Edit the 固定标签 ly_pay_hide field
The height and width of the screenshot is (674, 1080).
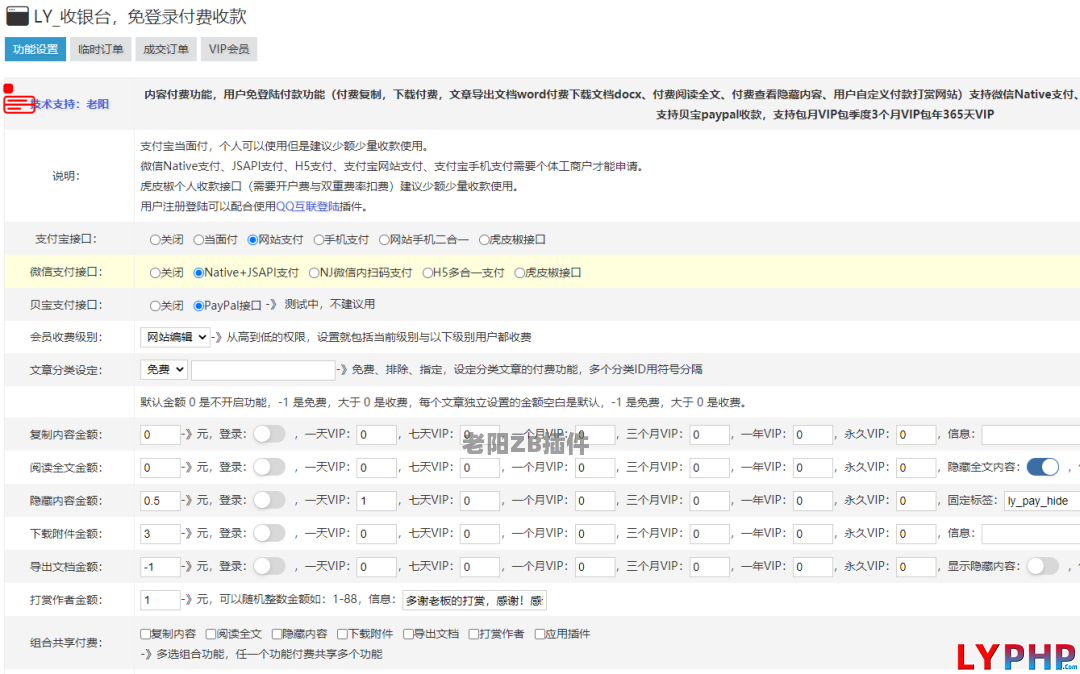pos(1041,501)
